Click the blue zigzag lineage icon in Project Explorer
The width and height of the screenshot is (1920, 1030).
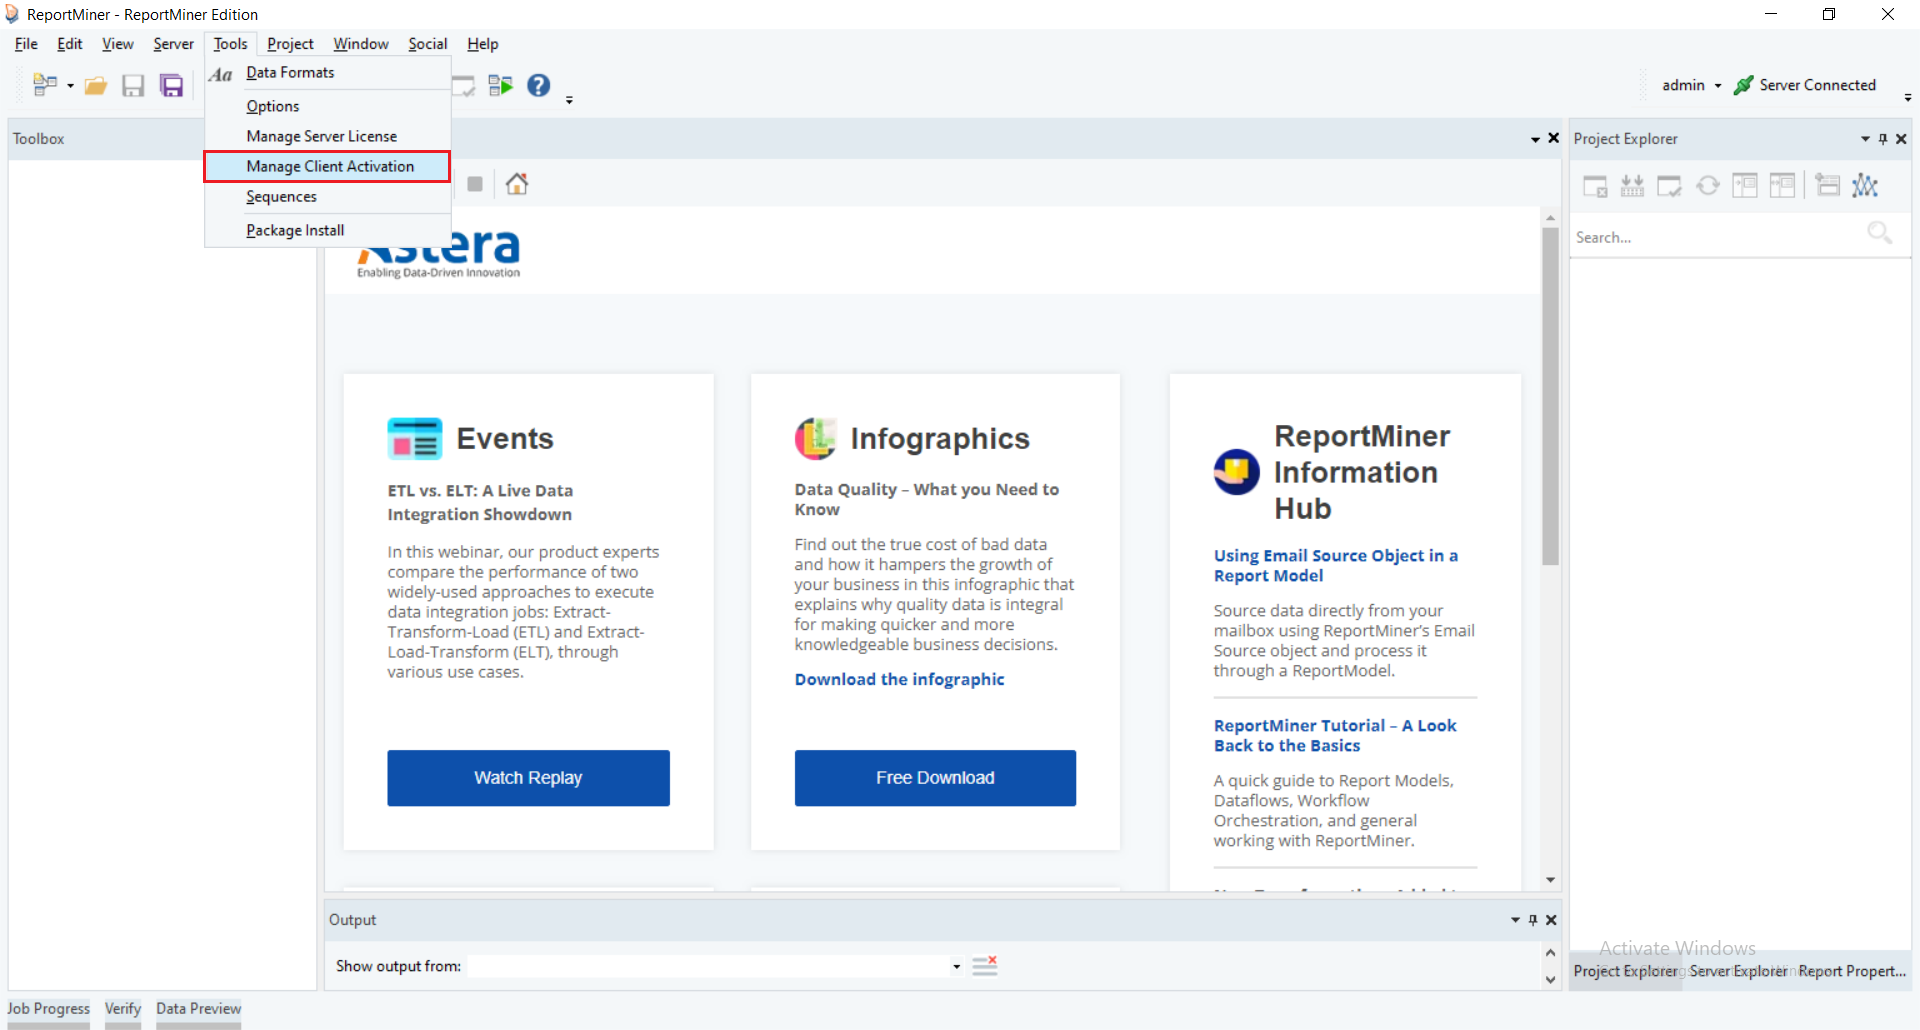[1865, 186]
